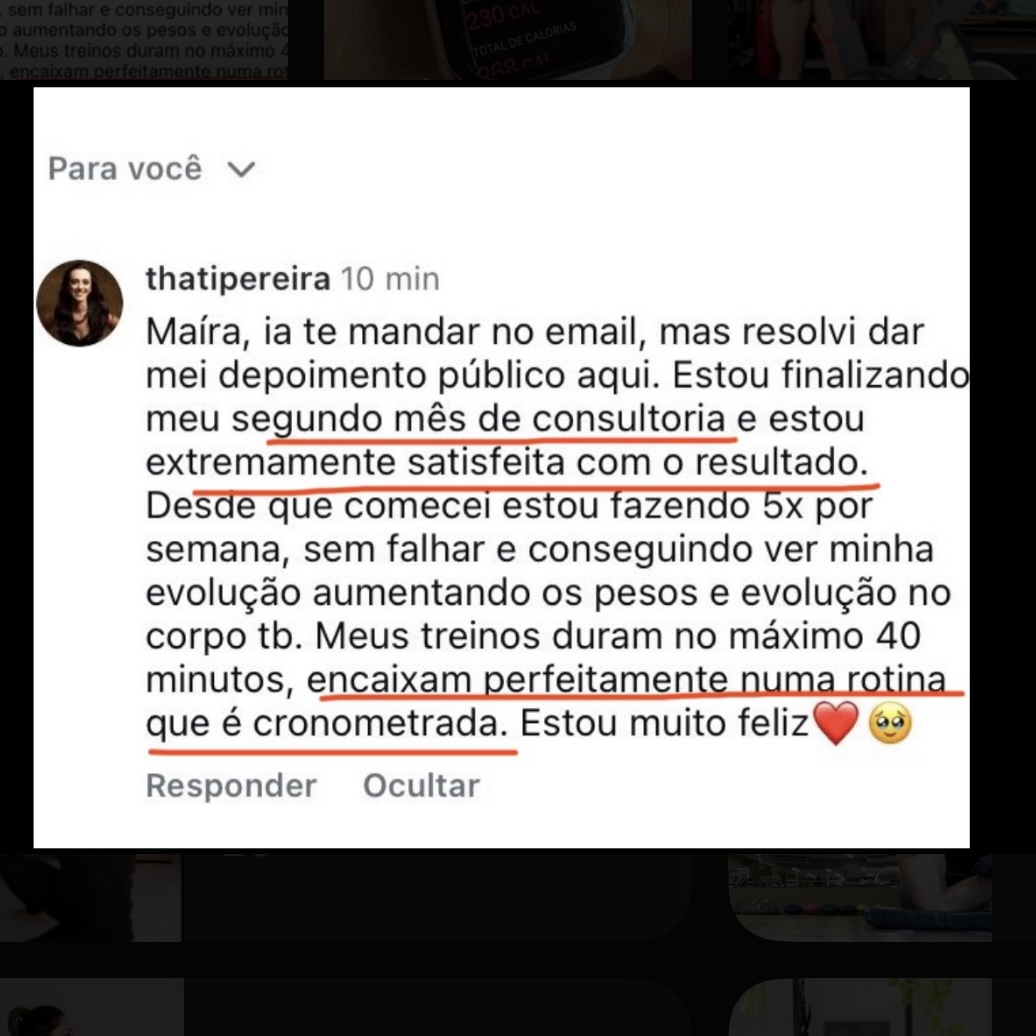Viewport: 1036px width, 1036px height.
Task: Open the "Para você" comment filter dropdown
Action: (151, 168)
